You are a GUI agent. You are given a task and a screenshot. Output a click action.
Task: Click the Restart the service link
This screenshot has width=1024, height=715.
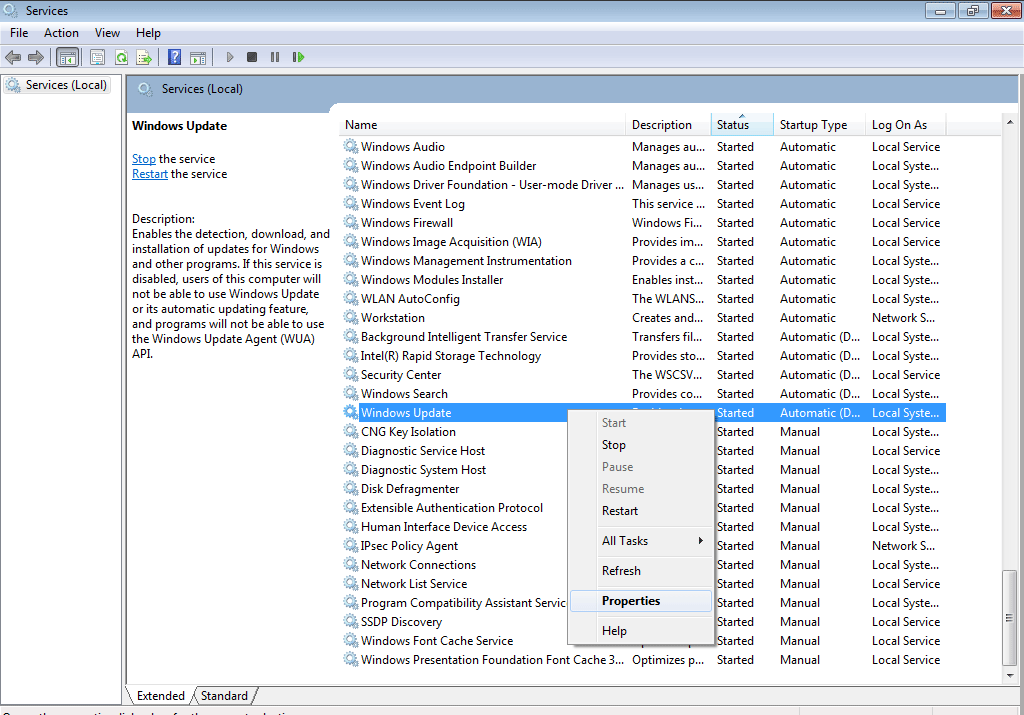(150, 174)
